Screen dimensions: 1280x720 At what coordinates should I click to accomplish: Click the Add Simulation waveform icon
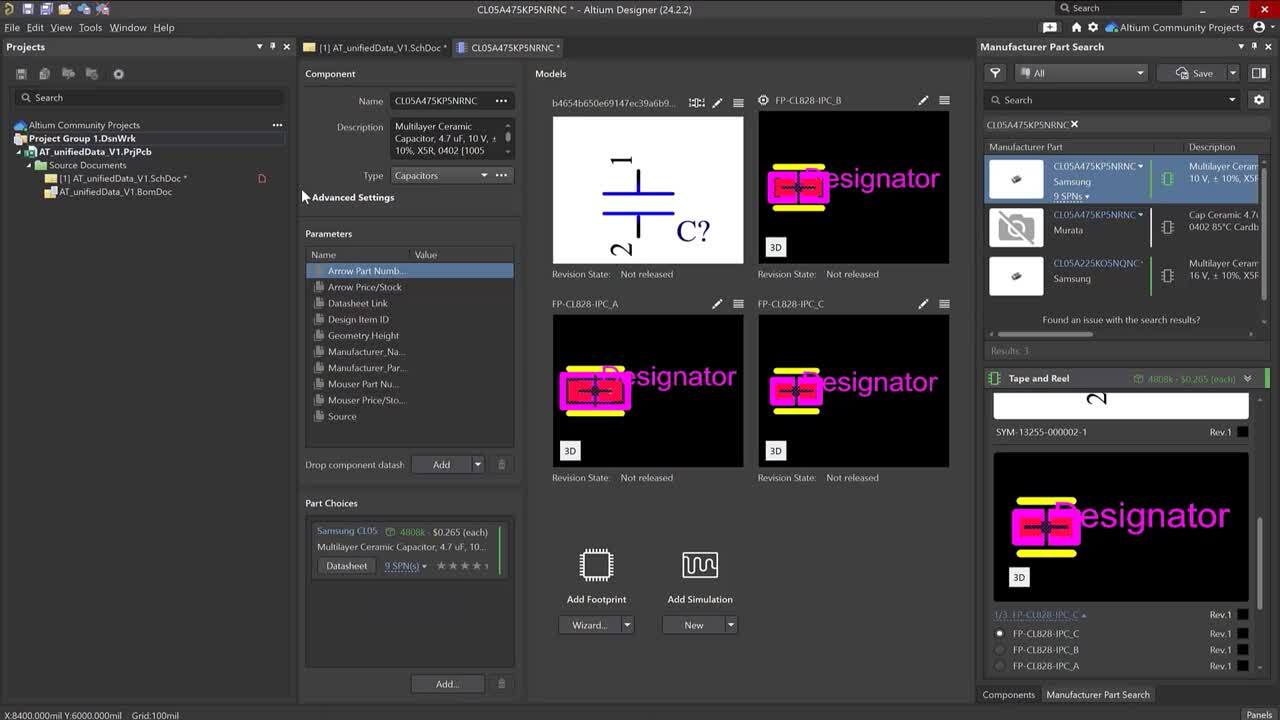(x=700, y=565)
